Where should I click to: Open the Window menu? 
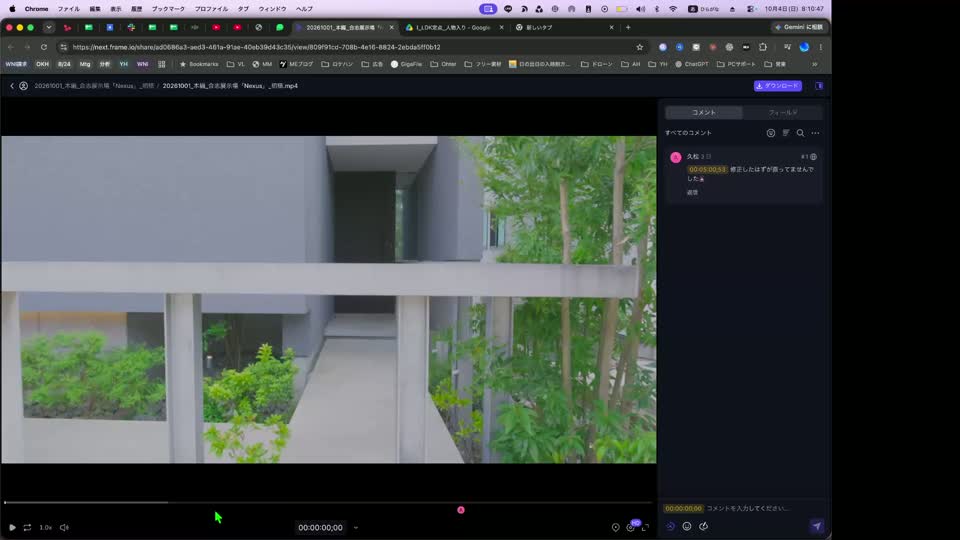coord(272,9)
